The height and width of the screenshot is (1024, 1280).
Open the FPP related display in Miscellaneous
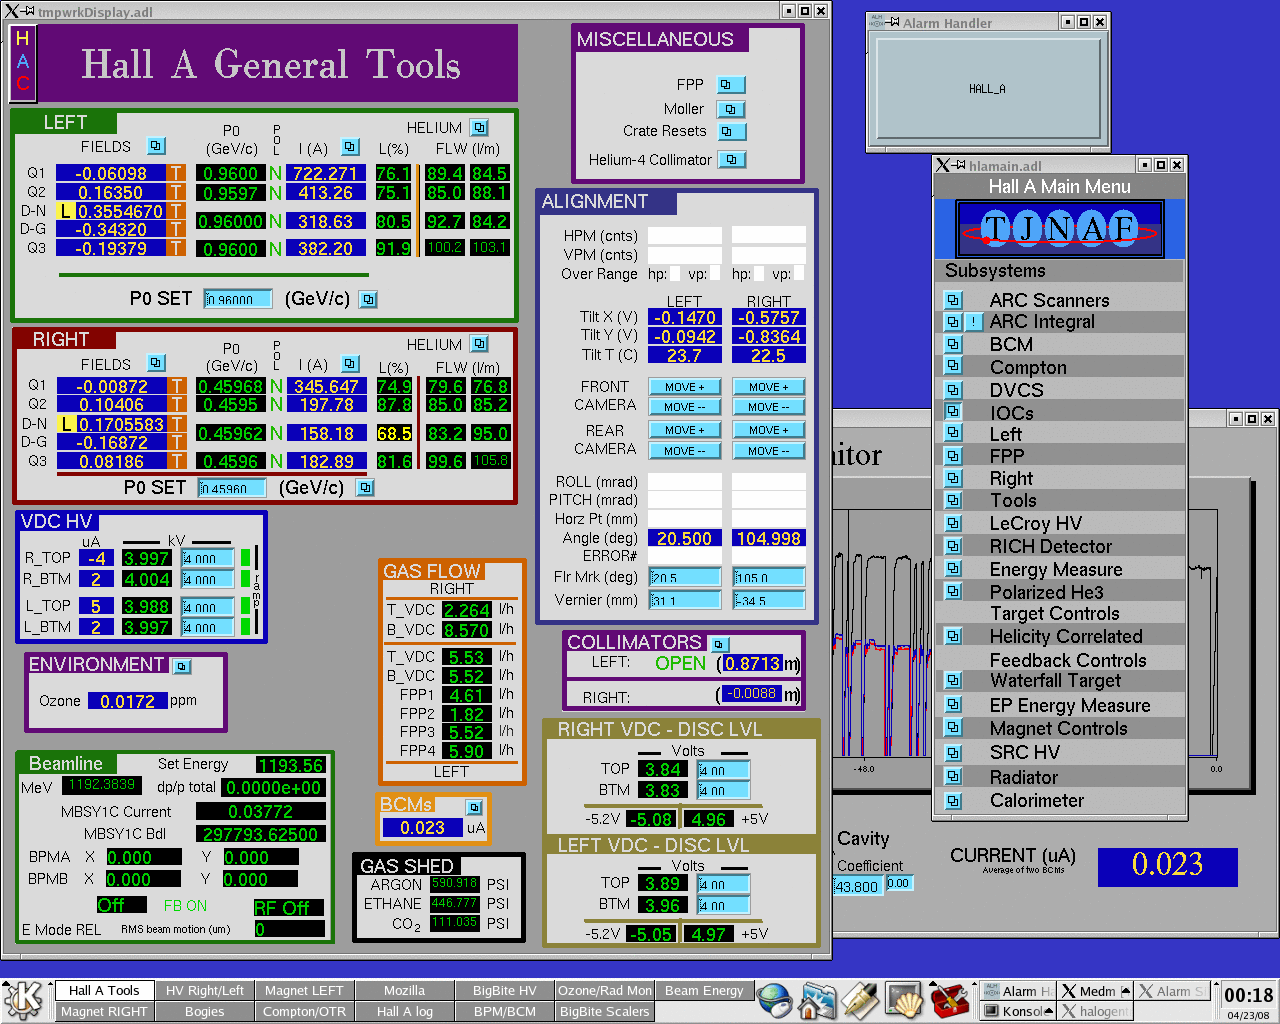730,85
